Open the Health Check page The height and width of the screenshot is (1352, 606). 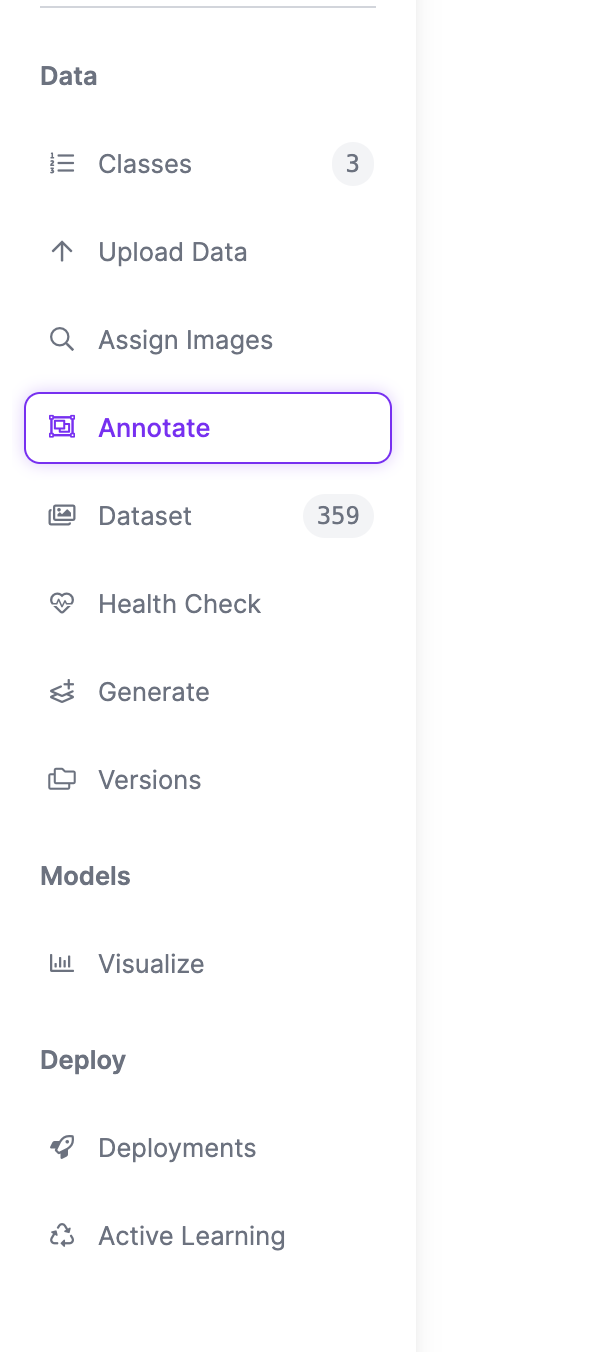click(x=179, y=604)
